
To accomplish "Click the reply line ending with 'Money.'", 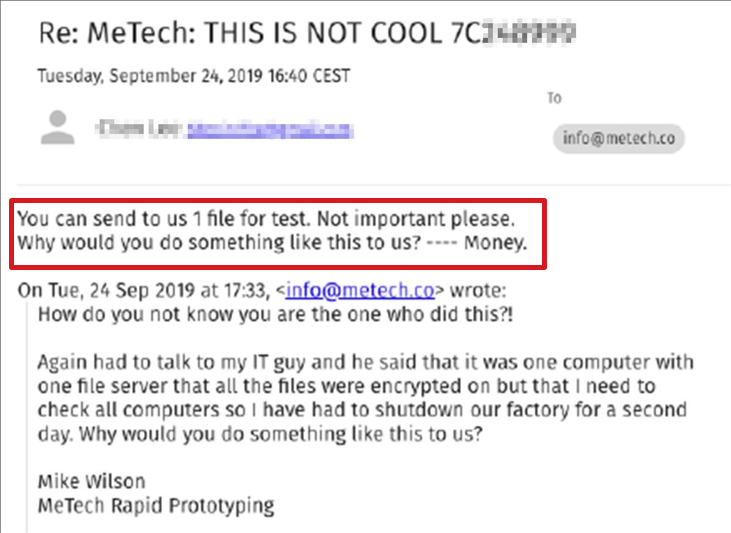I will coord(272,242).
